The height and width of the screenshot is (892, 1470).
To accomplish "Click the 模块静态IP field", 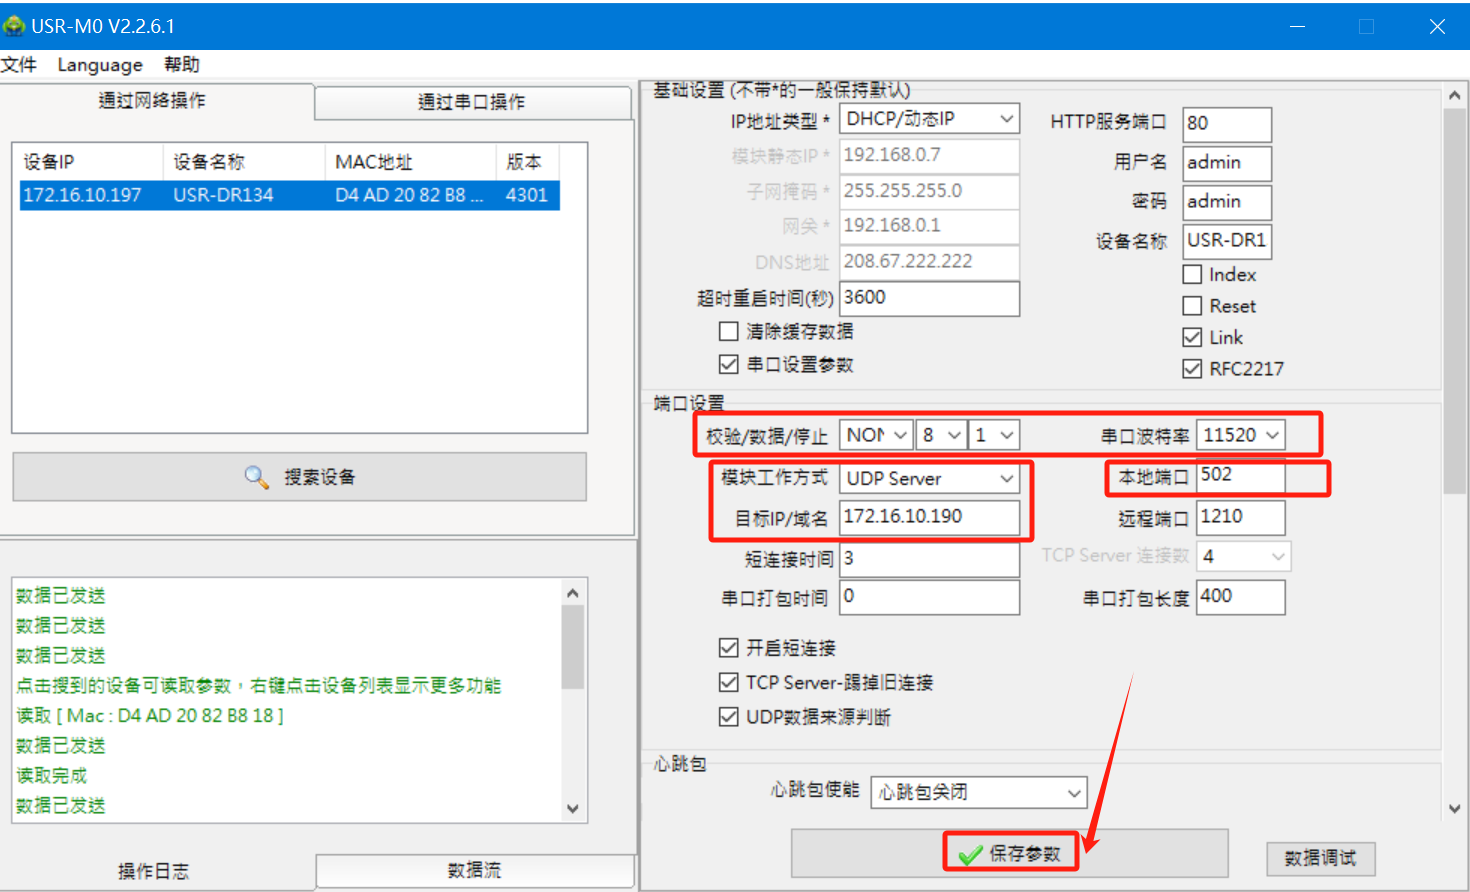I will (929, 156).
